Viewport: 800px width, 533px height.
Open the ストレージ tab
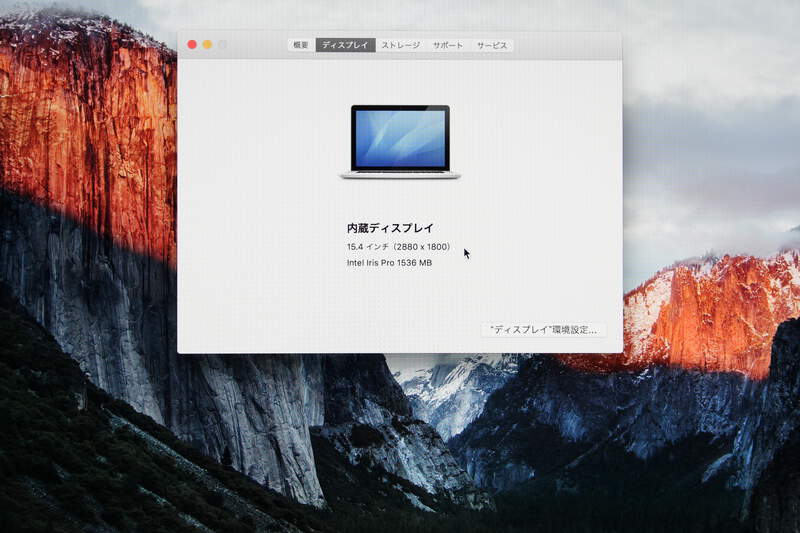400,45
